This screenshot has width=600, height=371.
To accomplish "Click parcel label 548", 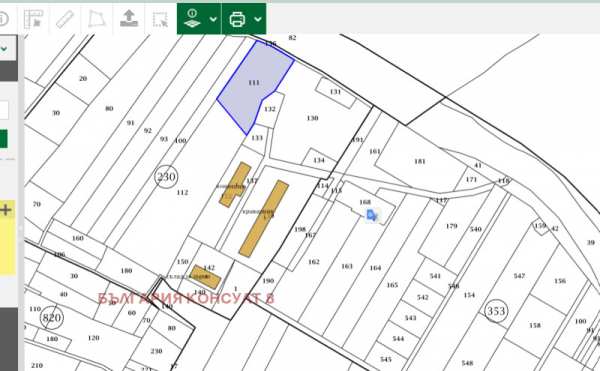I will tap(467, 363).
